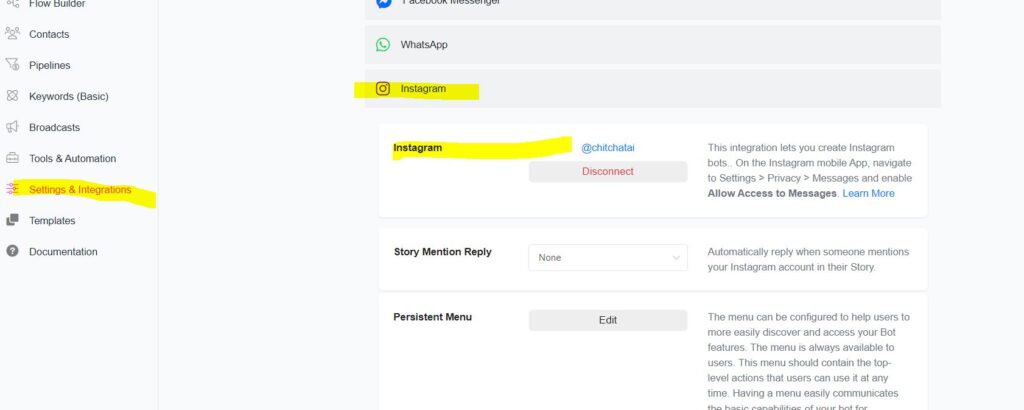The image size is (1024, 410).
Task: Disconnect the Instagram account
Action: tap(607, 172)
